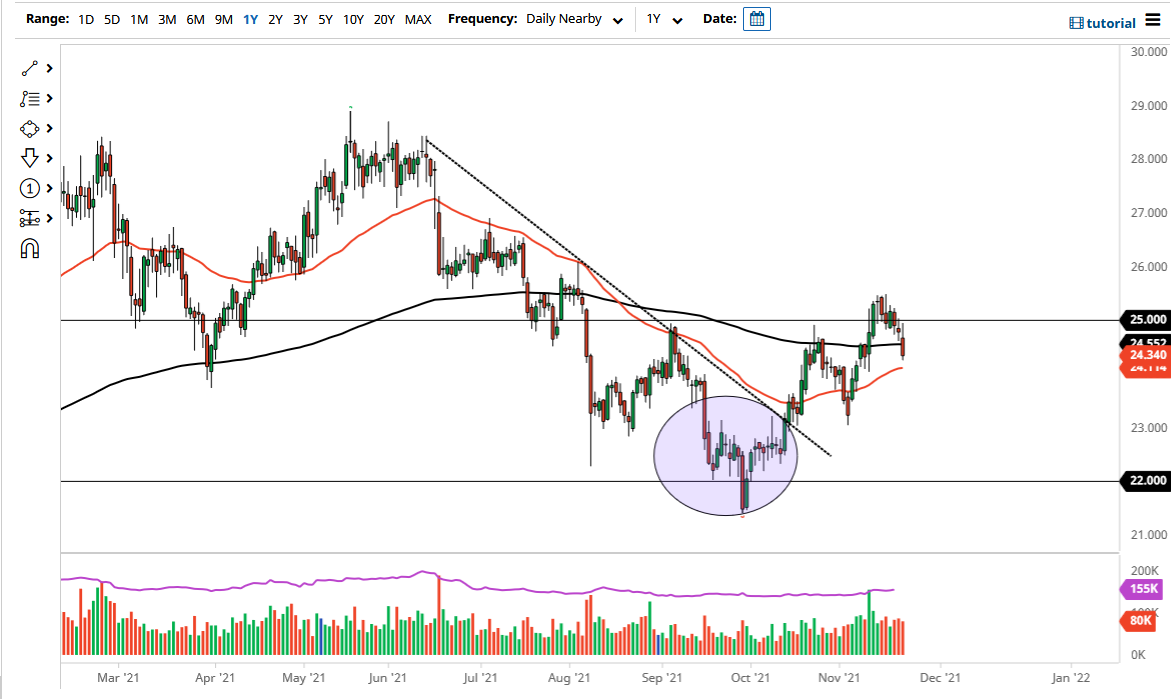Expand the arrow marker options chevron
This screenshot has width=1172, height=699.
point(49,158)
